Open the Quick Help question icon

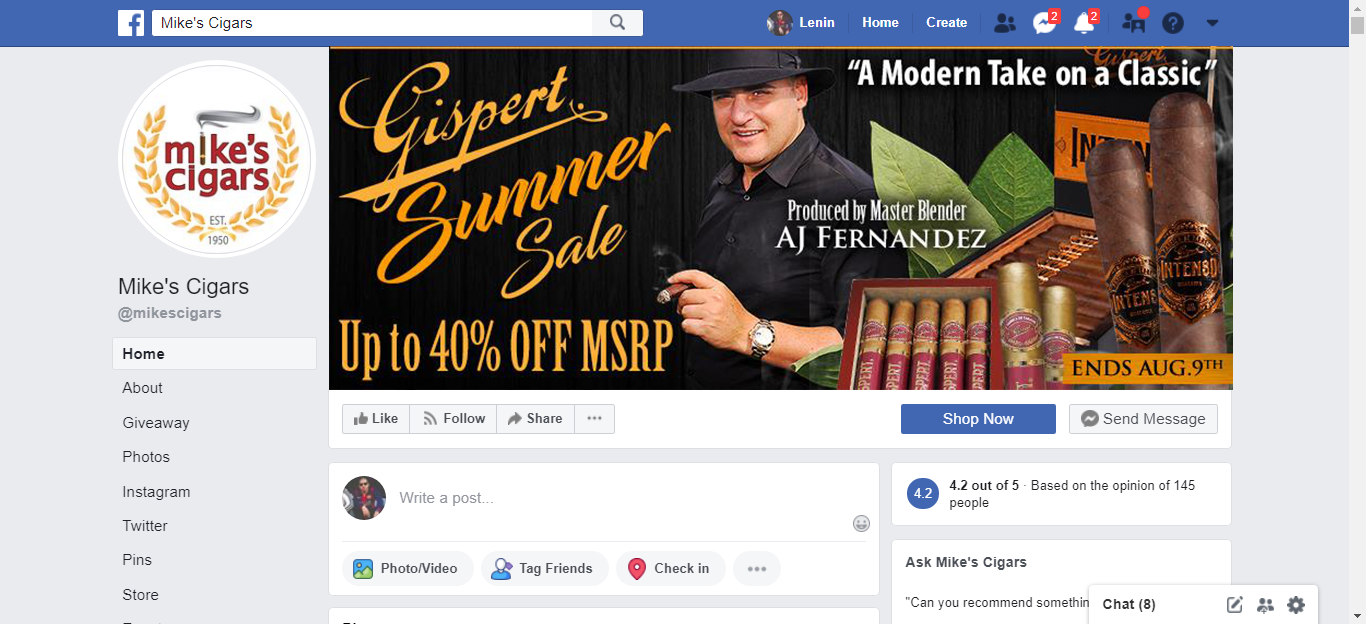(1173, 23)
